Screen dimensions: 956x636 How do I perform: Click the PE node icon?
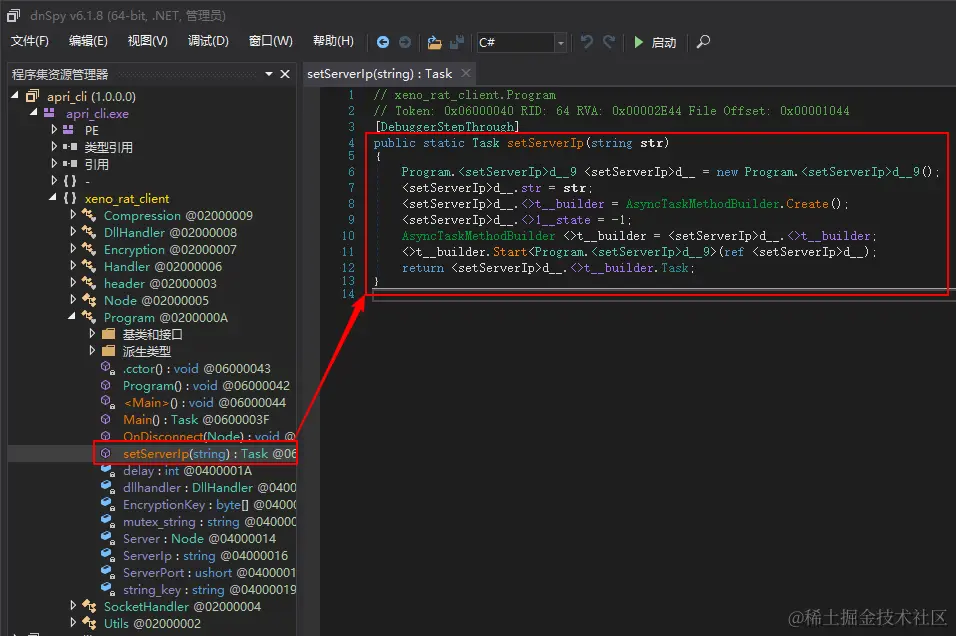(x=68, y=130)
